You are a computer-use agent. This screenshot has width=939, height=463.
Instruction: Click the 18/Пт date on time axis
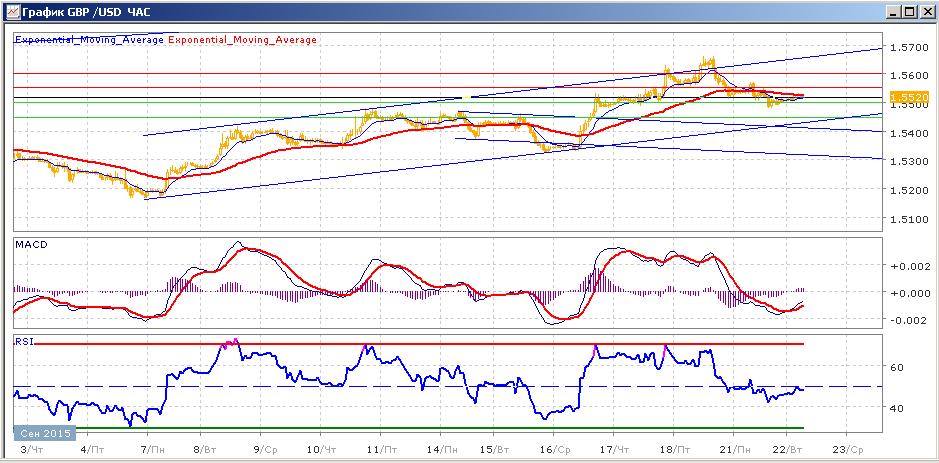tap(674, 449)
